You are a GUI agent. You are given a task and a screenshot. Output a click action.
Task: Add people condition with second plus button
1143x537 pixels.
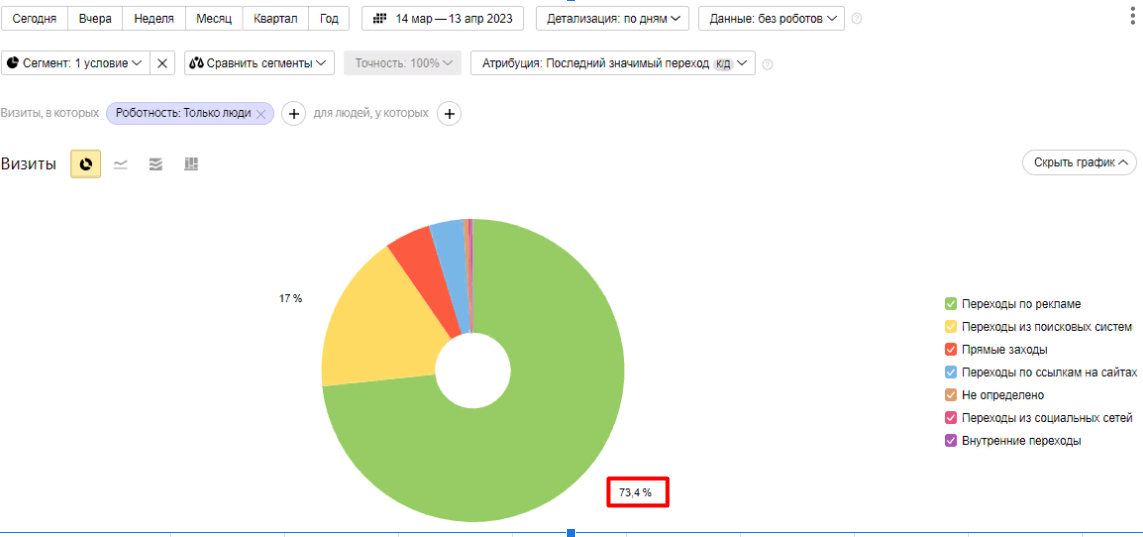point(449,114)
